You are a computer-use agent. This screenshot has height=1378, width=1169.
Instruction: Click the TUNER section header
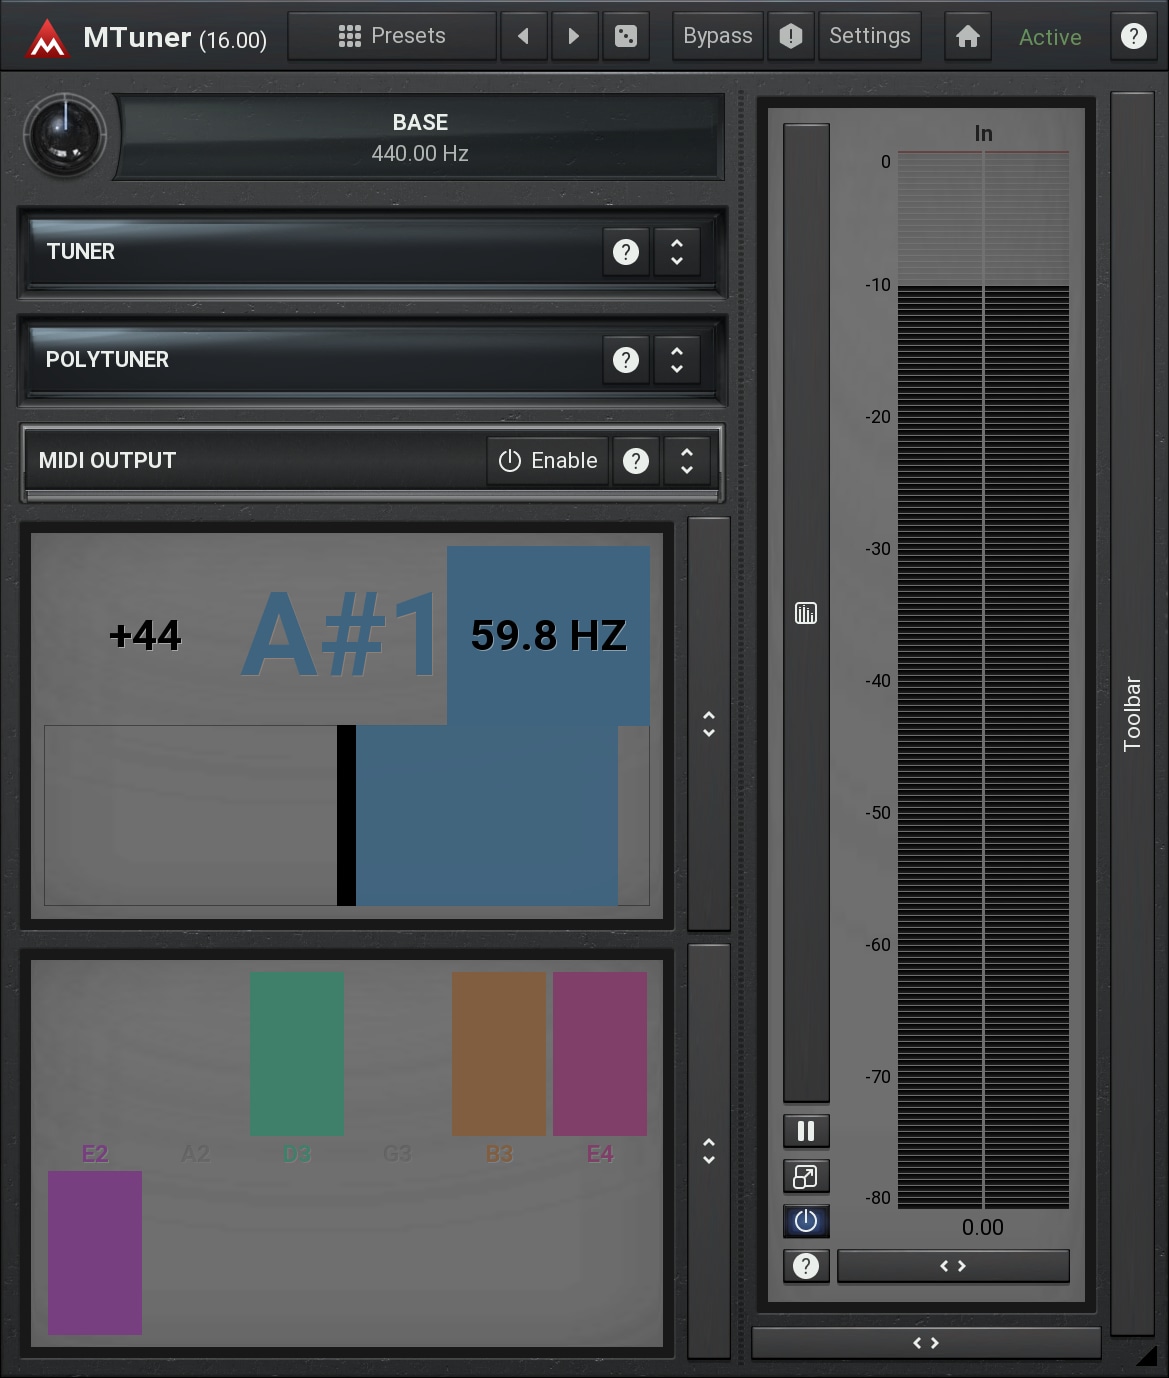(372, 252)
